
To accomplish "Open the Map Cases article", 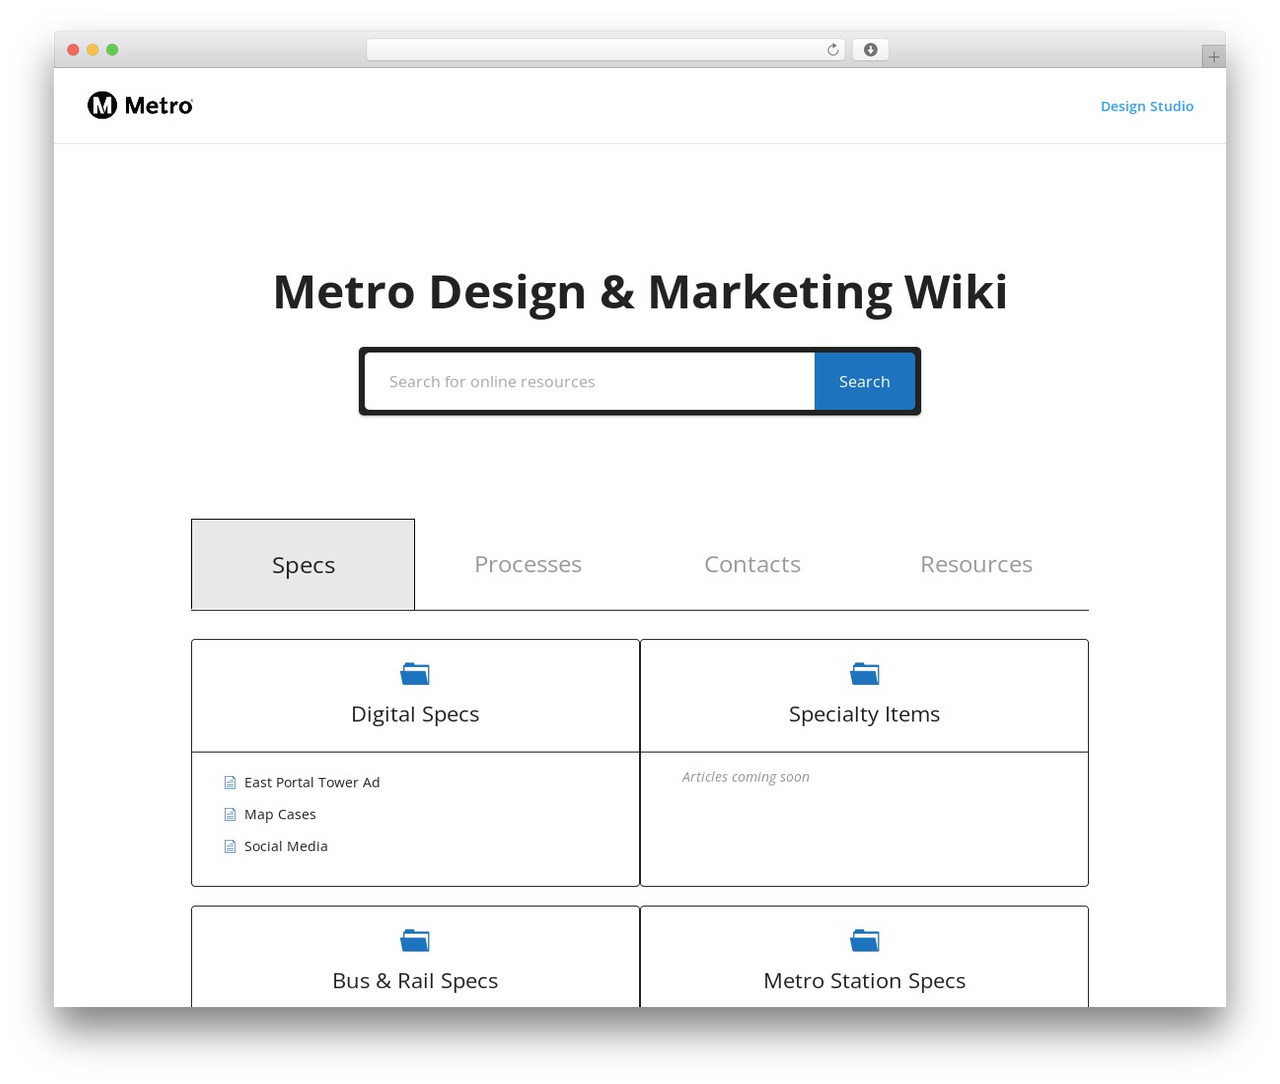I will coord(280,814).
